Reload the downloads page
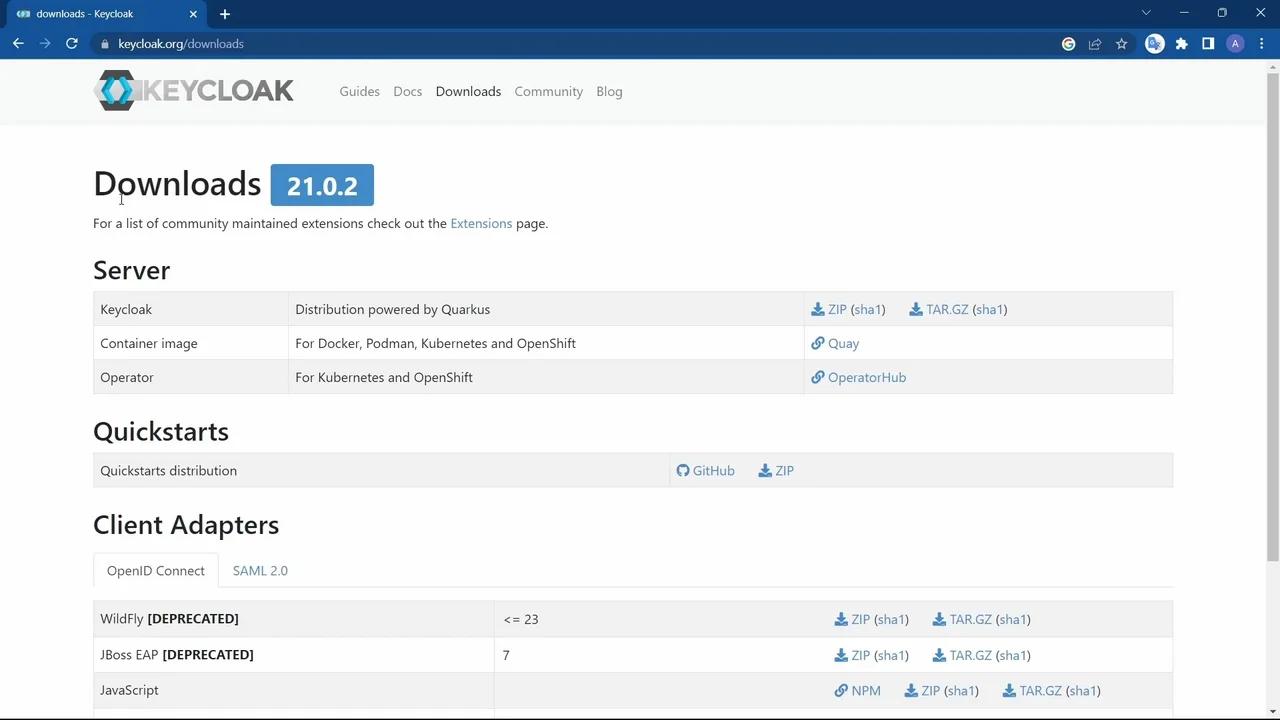 tap(71, 43)
